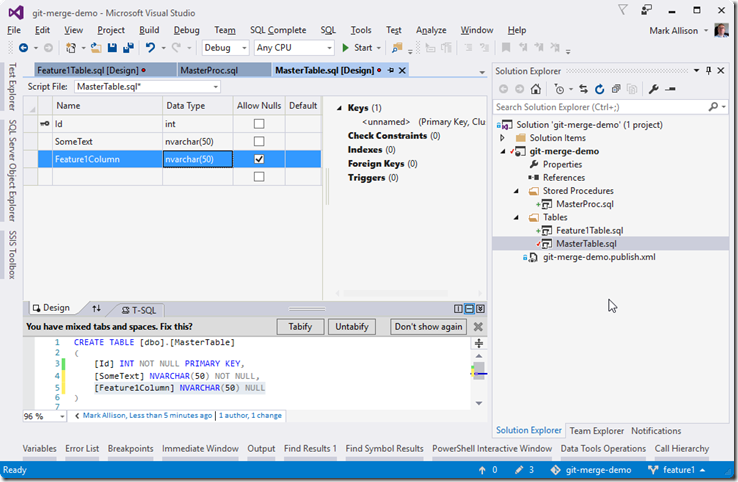
Task: Click the Undo arrow icon
Action: (150, 48)
